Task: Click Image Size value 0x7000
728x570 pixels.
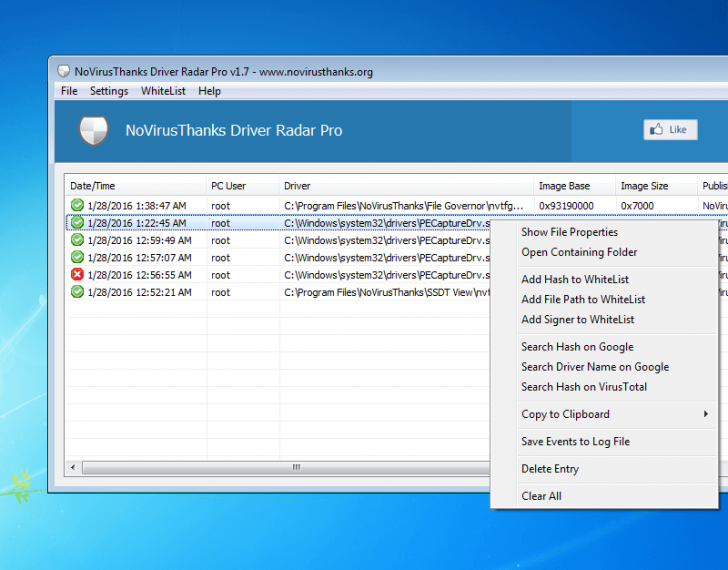Action: click(637, 206)
